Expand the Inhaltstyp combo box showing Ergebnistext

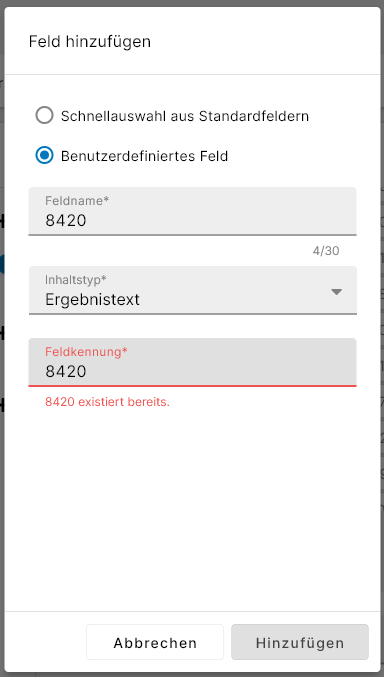193,290
